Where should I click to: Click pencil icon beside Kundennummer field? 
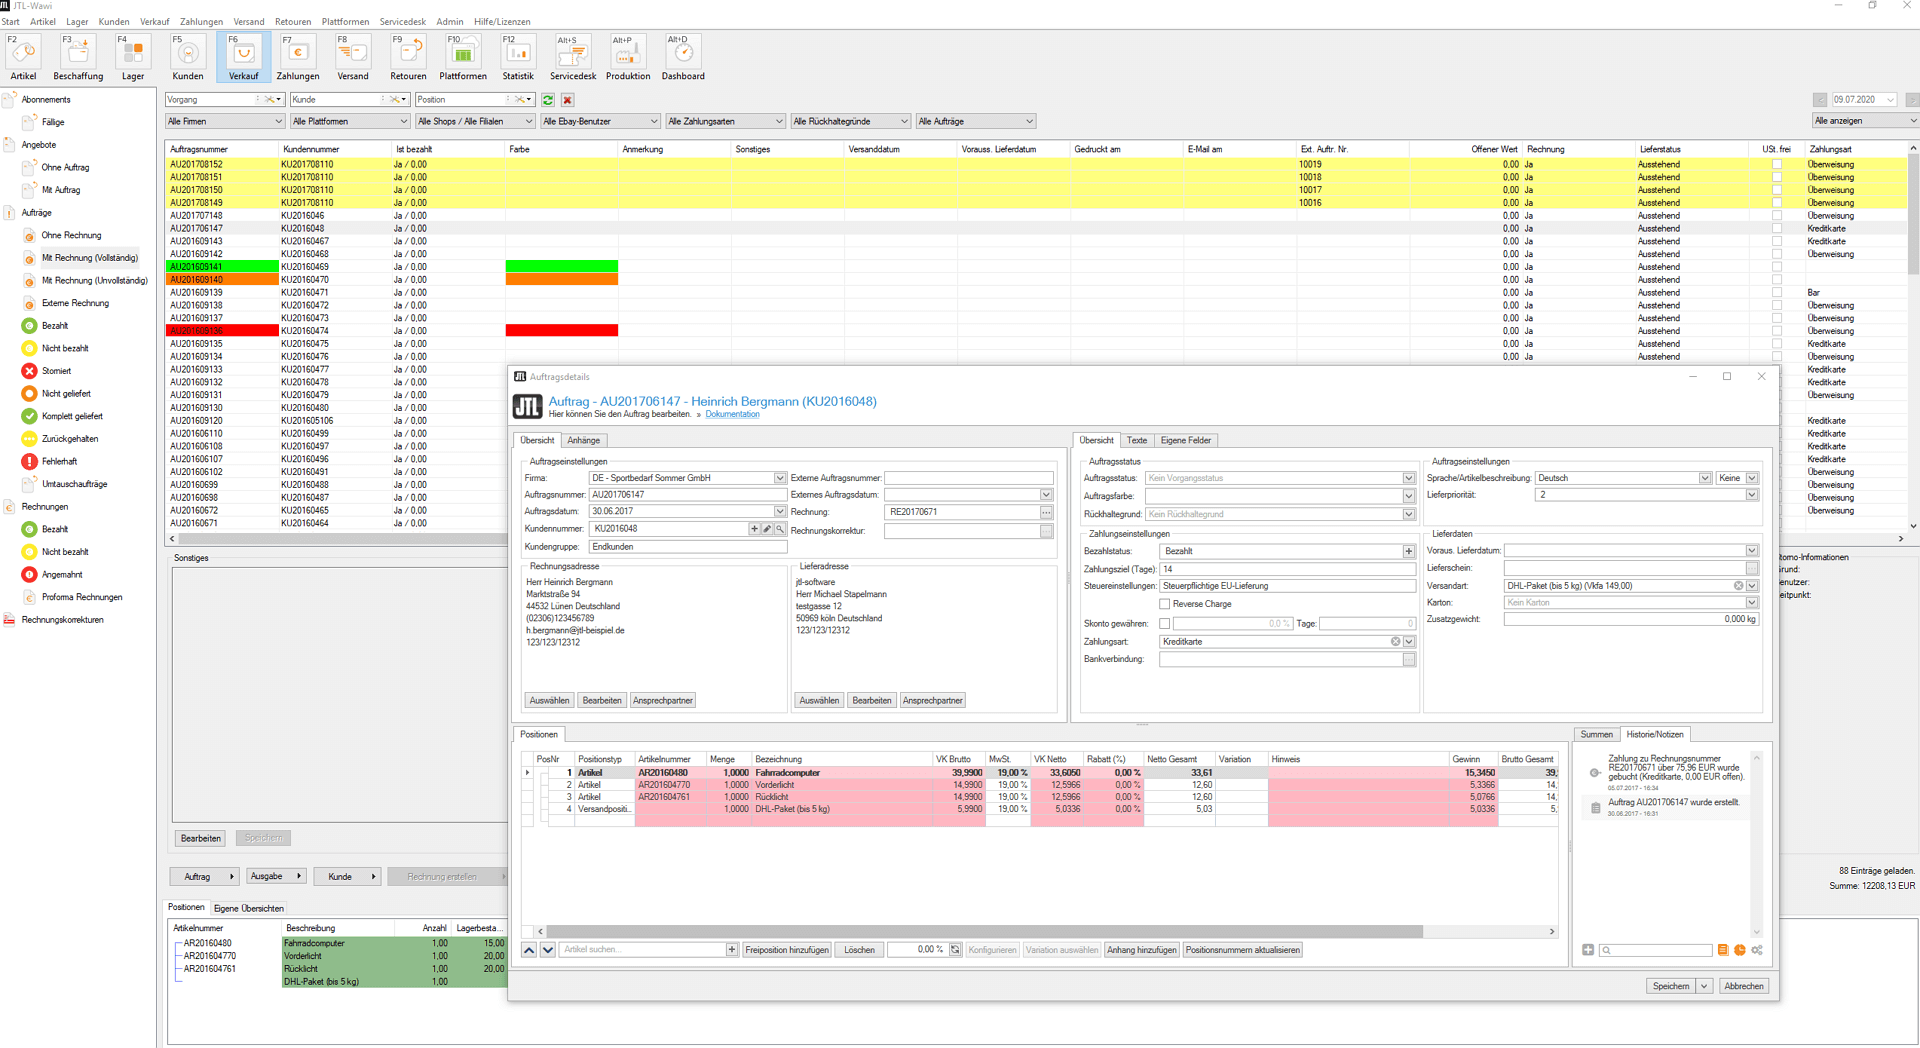click(x=767, y=529)
